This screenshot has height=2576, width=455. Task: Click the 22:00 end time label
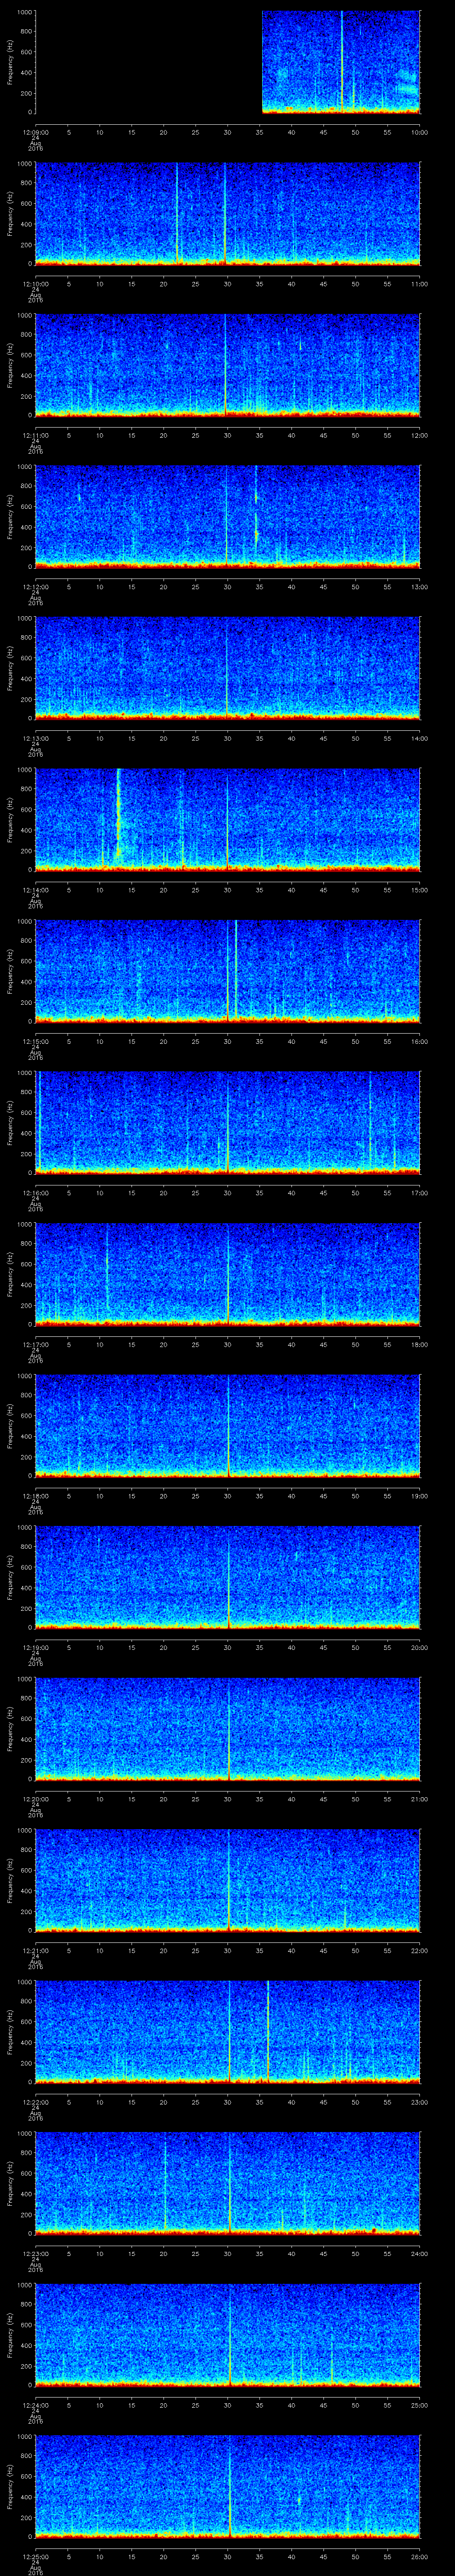419,1950
